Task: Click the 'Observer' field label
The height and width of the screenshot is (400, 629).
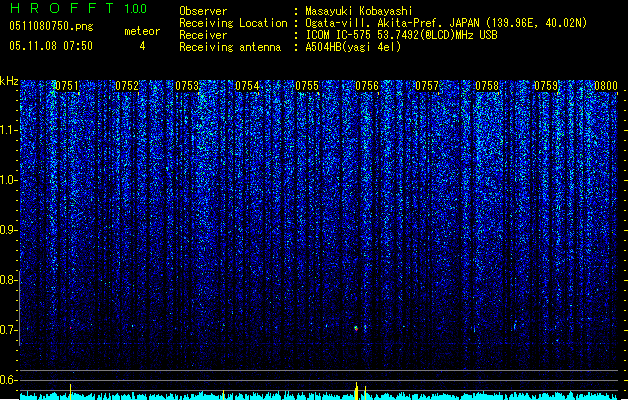Action: tap(203, 11)
